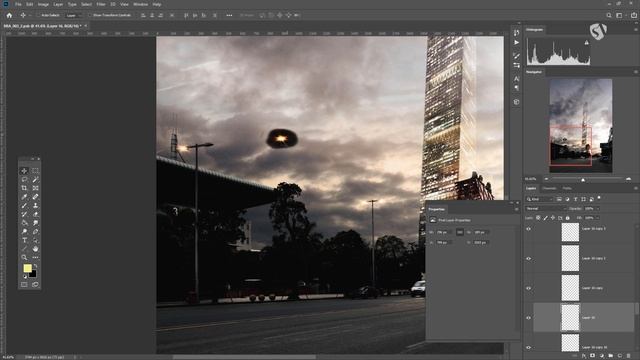Click the Navigator zoom slider handle
Viewport: 640px width, 360px height.
[583, 180]
